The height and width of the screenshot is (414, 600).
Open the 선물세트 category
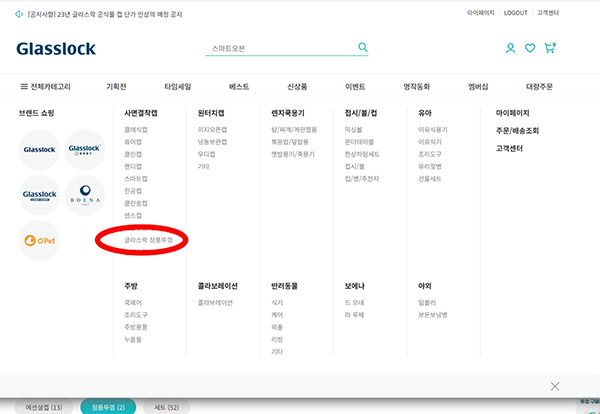[430, 179]
